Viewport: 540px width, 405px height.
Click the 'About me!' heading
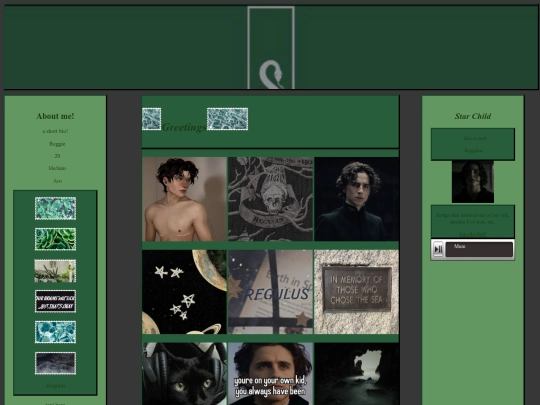coord(55,116)
